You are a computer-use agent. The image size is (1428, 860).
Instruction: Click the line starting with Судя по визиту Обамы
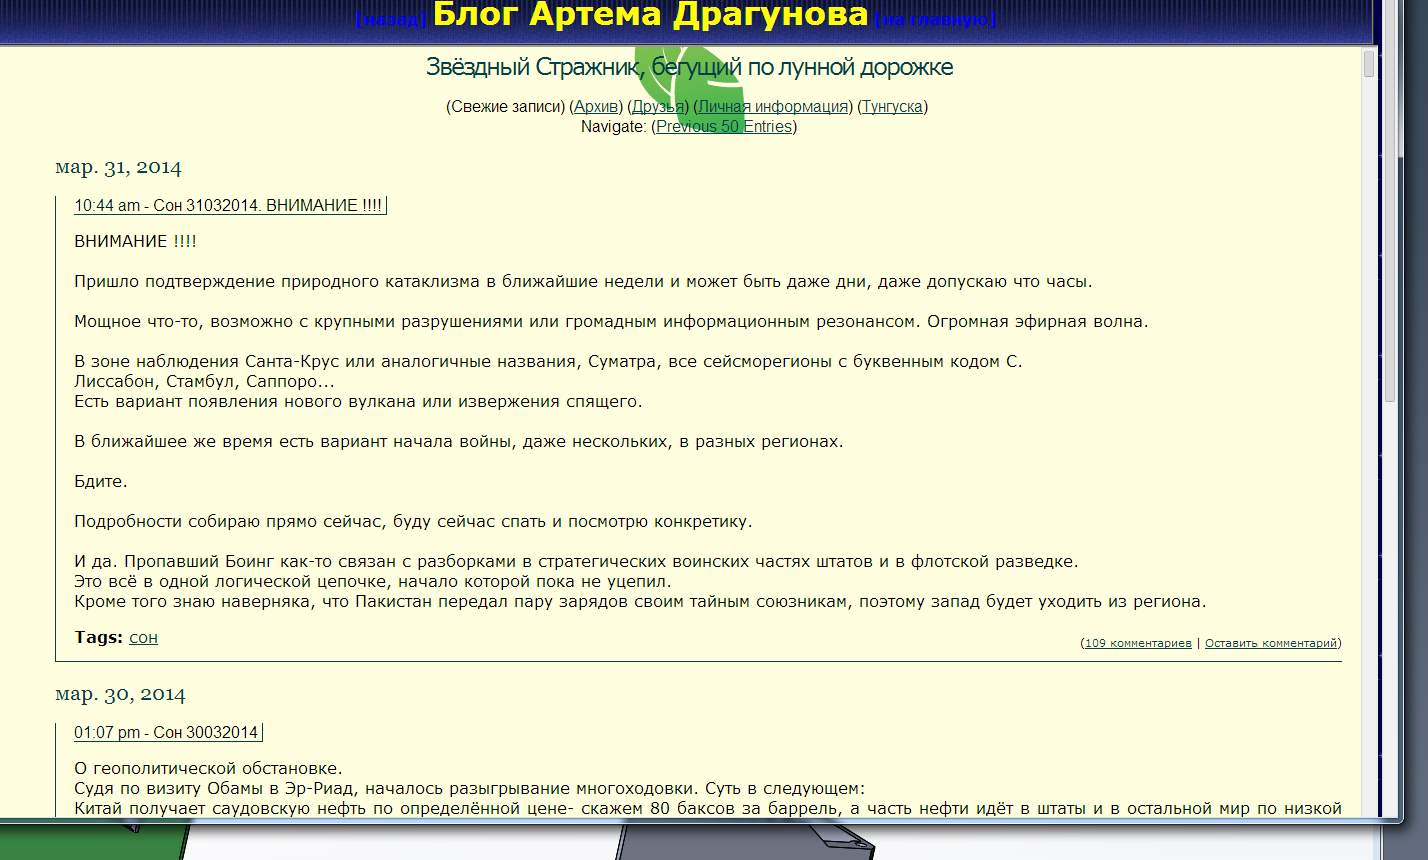[469, 788]
